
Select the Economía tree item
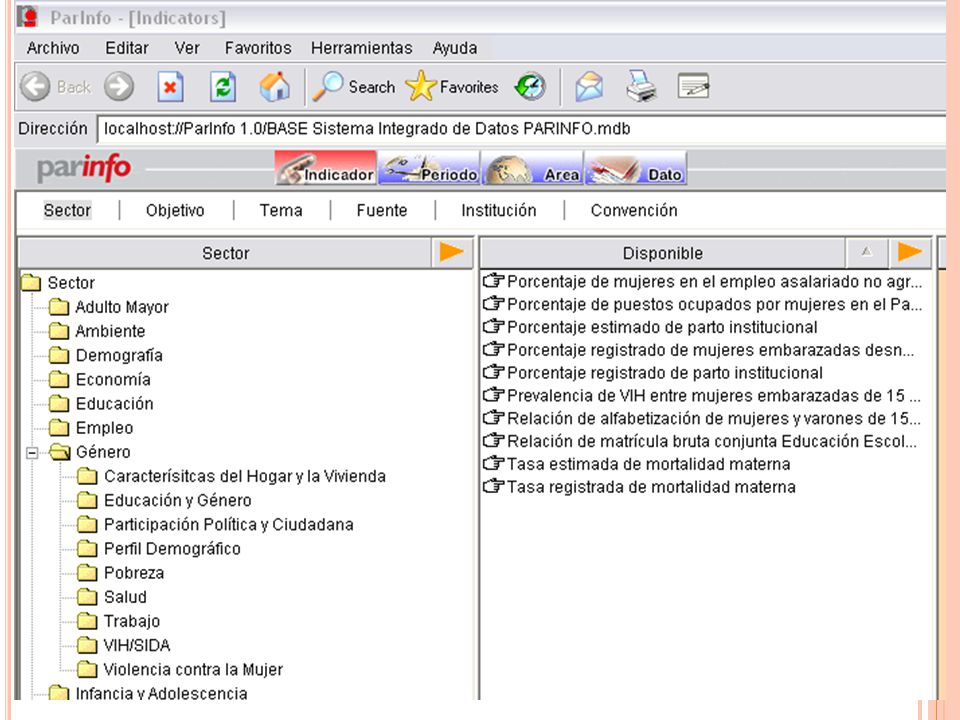113,379
